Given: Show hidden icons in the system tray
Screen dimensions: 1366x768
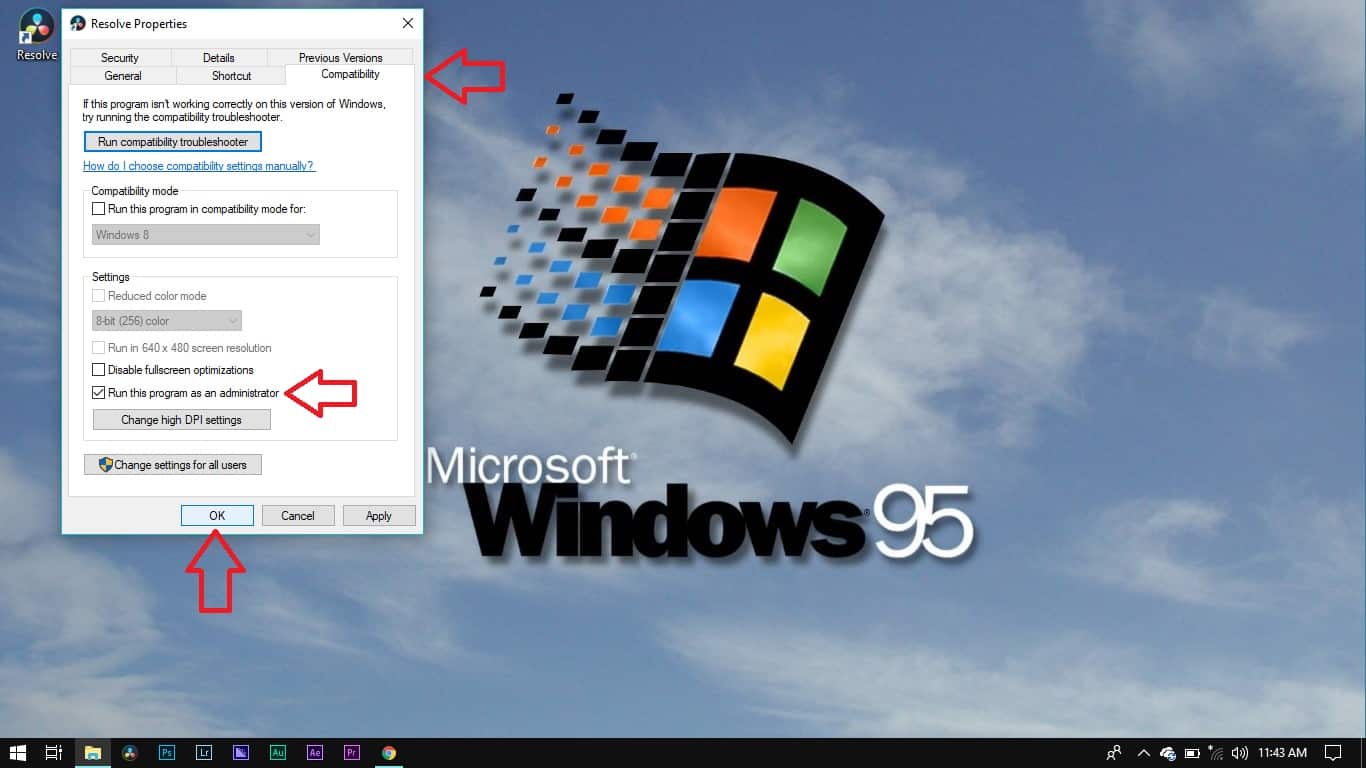Looking at the screenshot, I should (1143, 753).
